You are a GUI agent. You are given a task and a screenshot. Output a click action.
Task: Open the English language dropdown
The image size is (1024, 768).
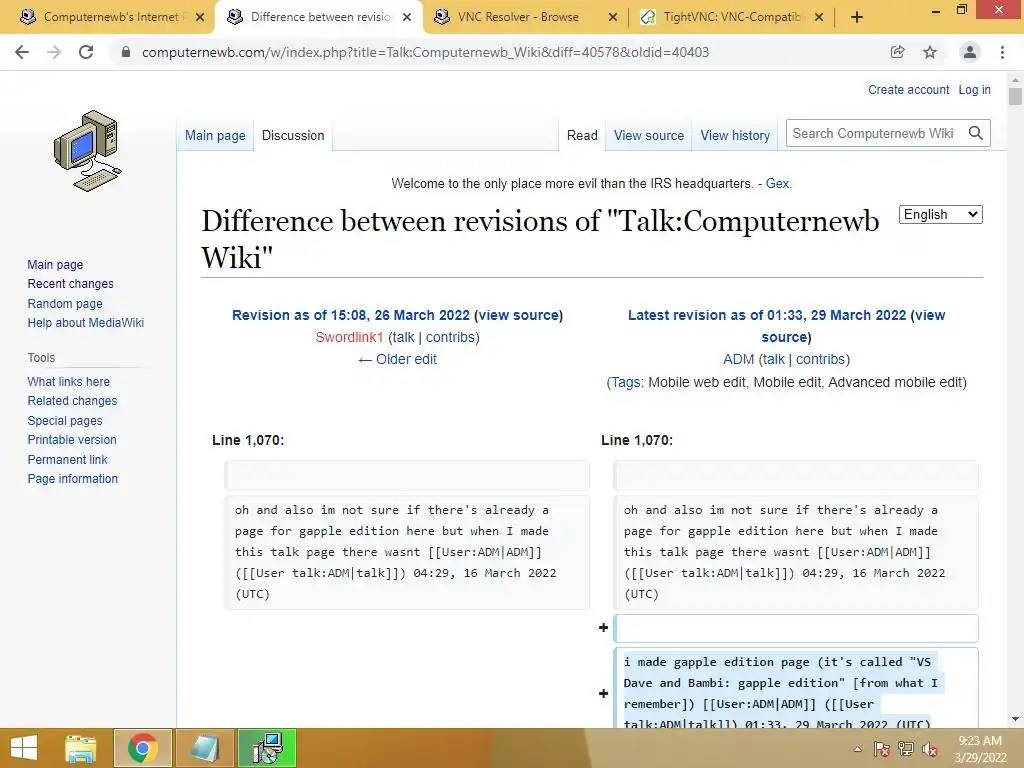pos(940,215)
